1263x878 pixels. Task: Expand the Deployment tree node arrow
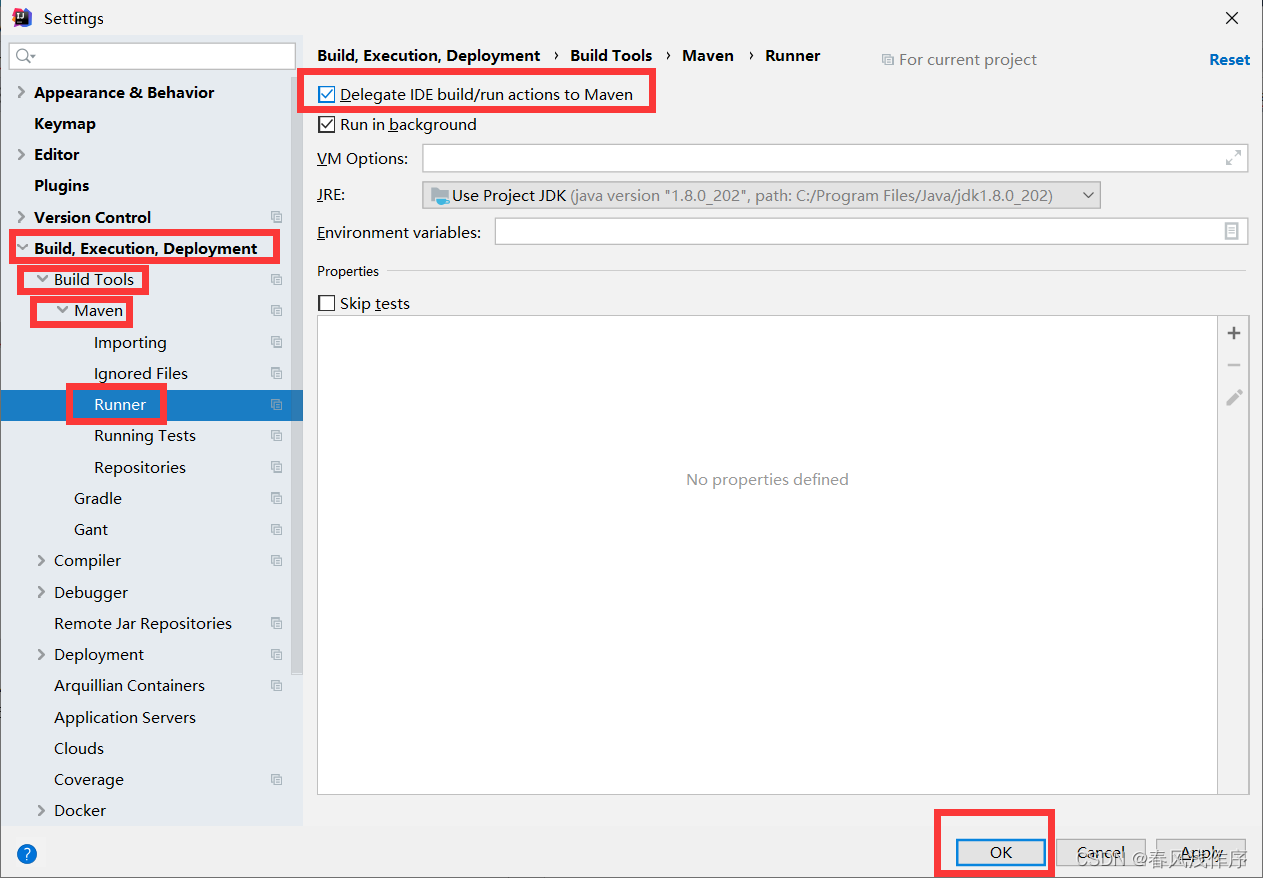pos(41,655)
